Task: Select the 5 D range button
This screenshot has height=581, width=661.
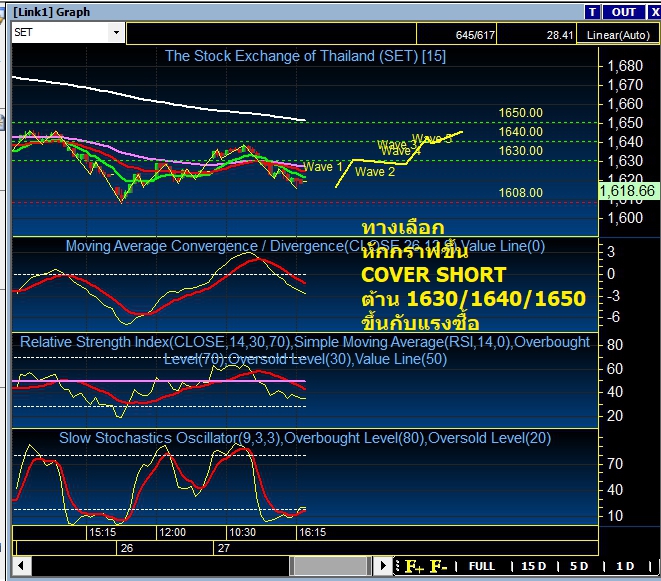Action: (x=579, y=566)
